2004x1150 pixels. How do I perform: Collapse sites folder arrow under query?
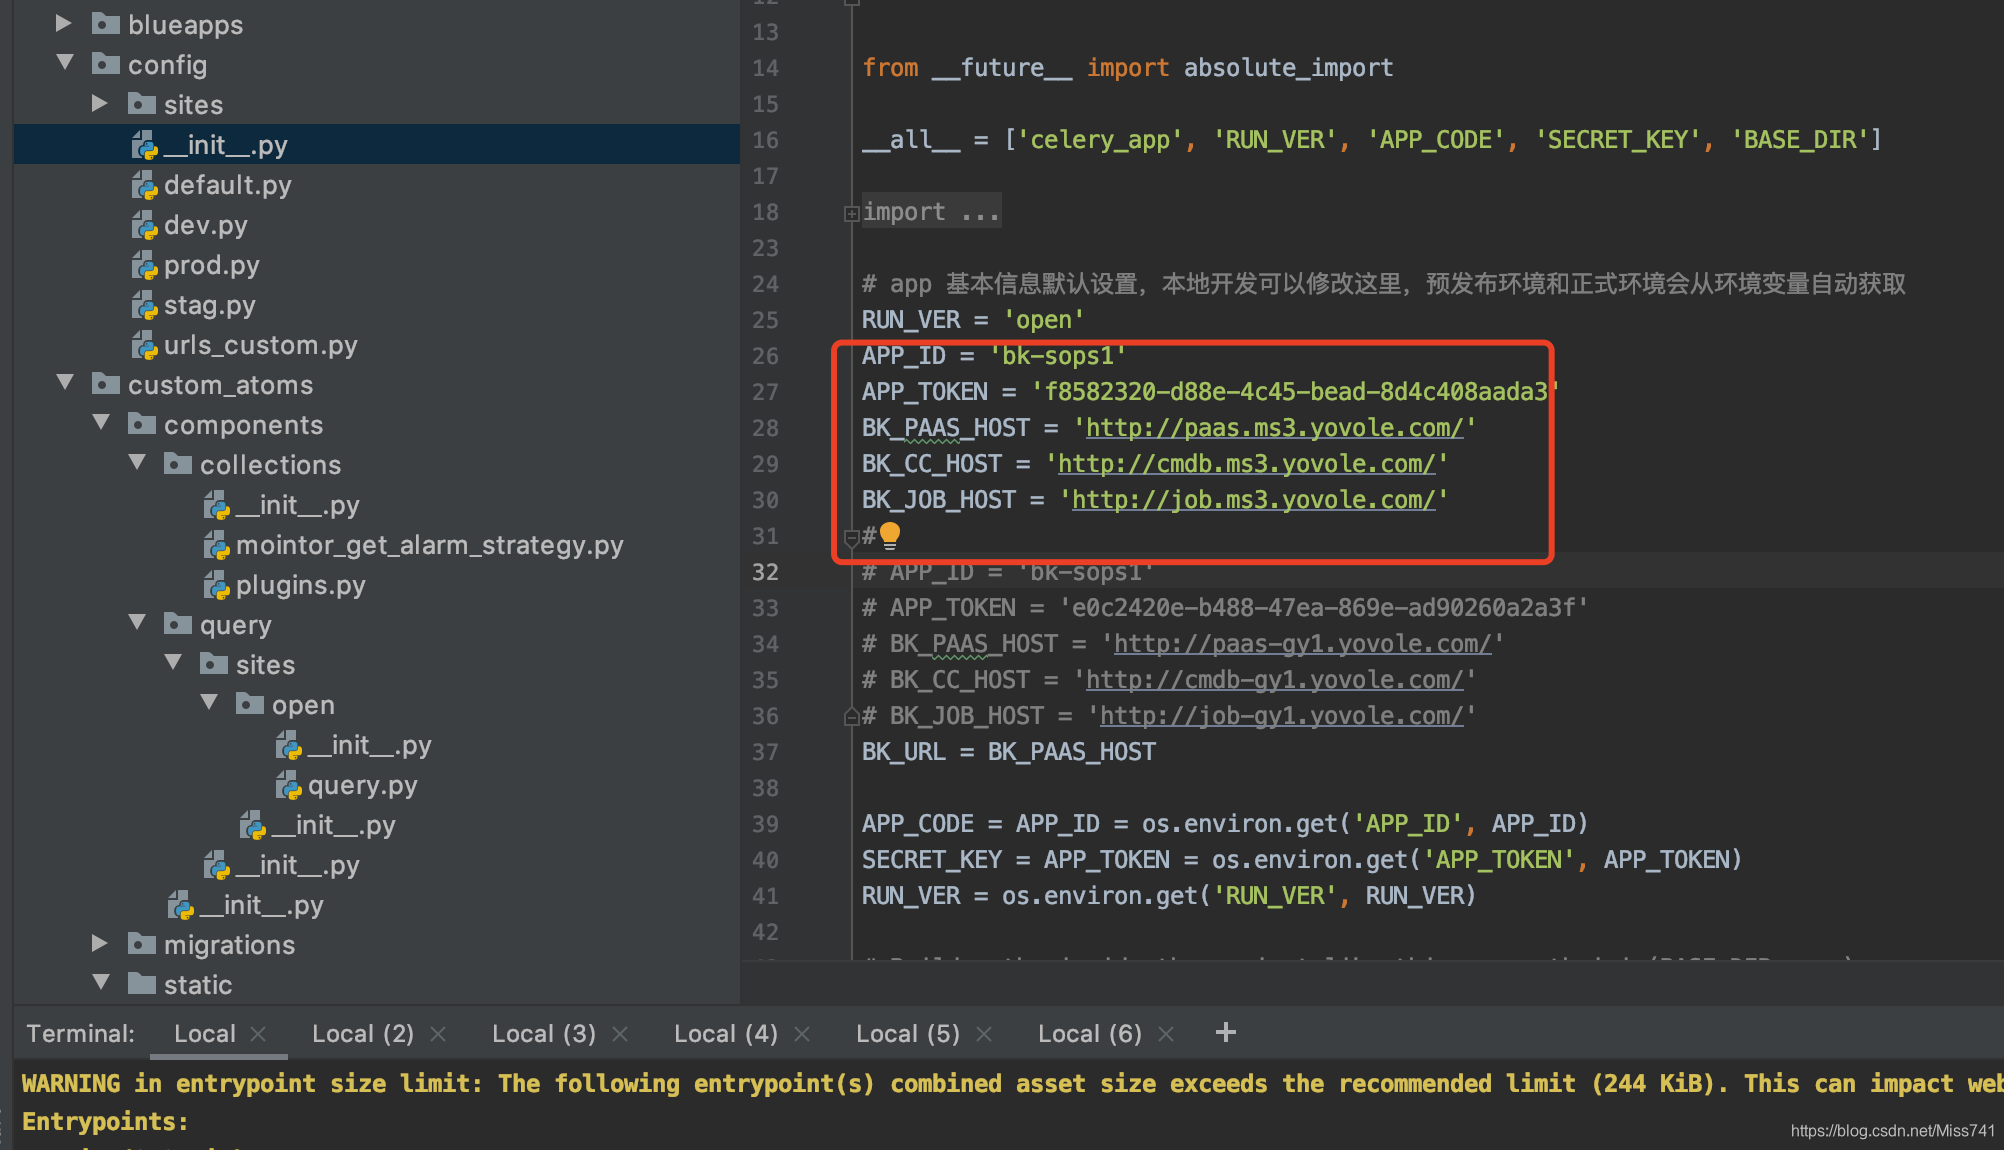[173, 663]
